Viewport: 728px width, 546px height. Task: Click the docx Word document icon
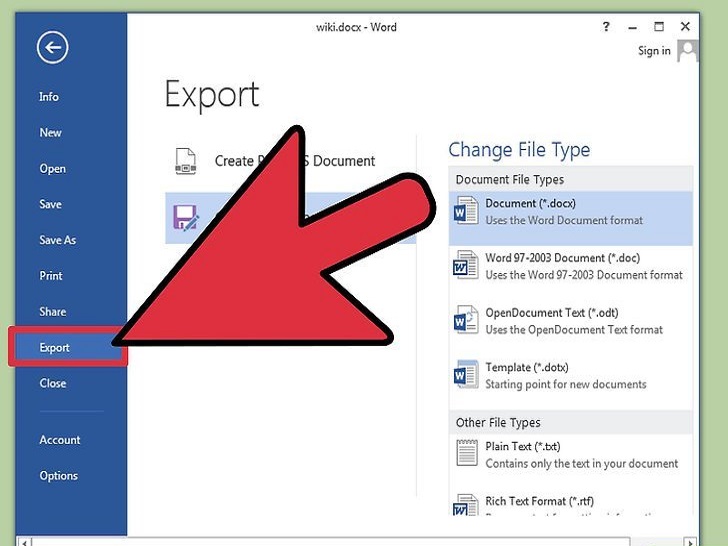coord(466,211)
